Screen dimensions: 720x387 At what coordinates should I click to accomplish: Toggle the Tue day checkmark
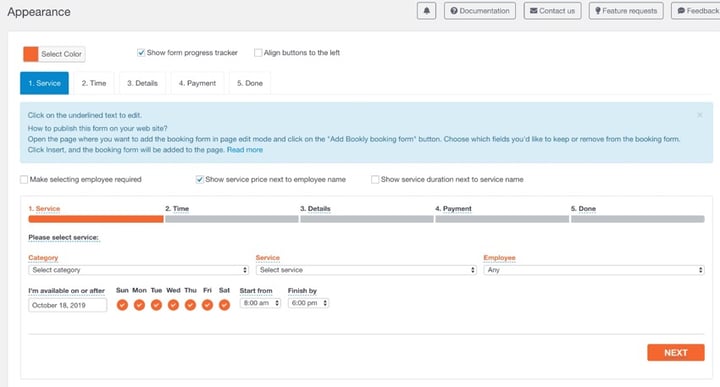(156, 305)
